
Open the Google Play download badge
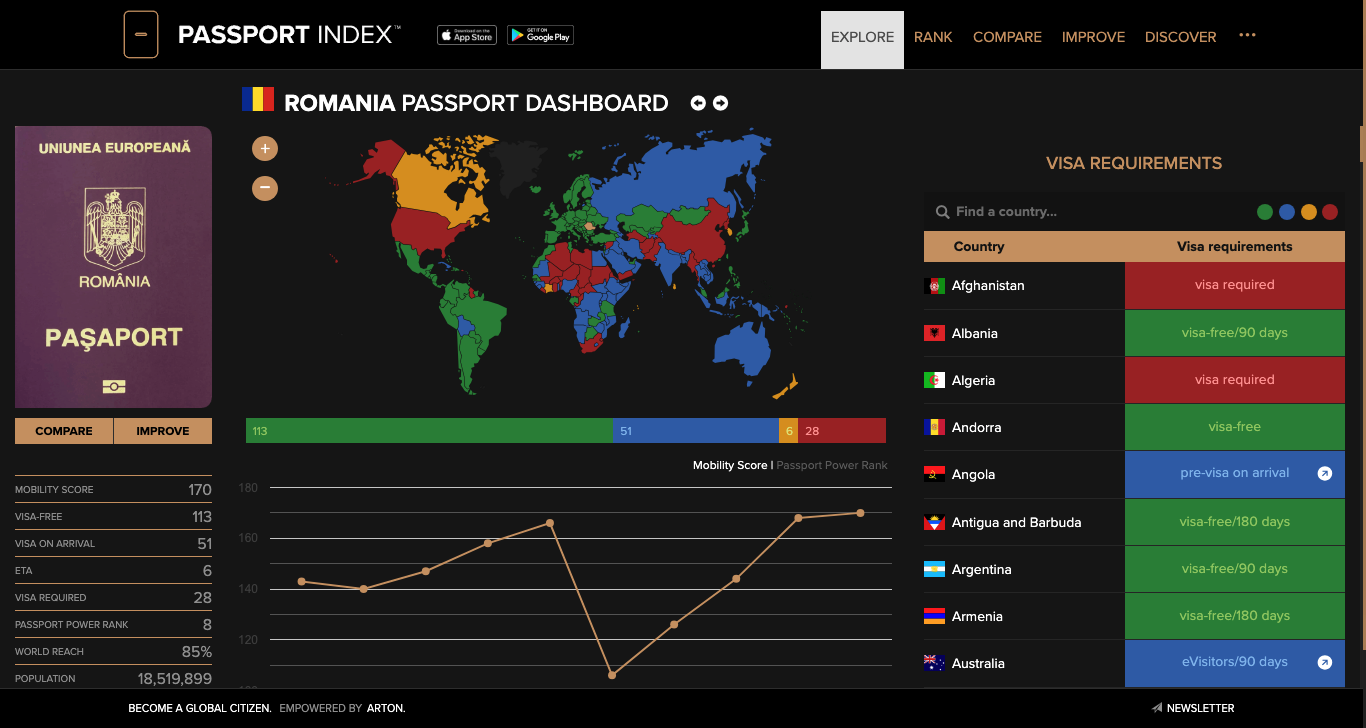(x=540, y=35)
